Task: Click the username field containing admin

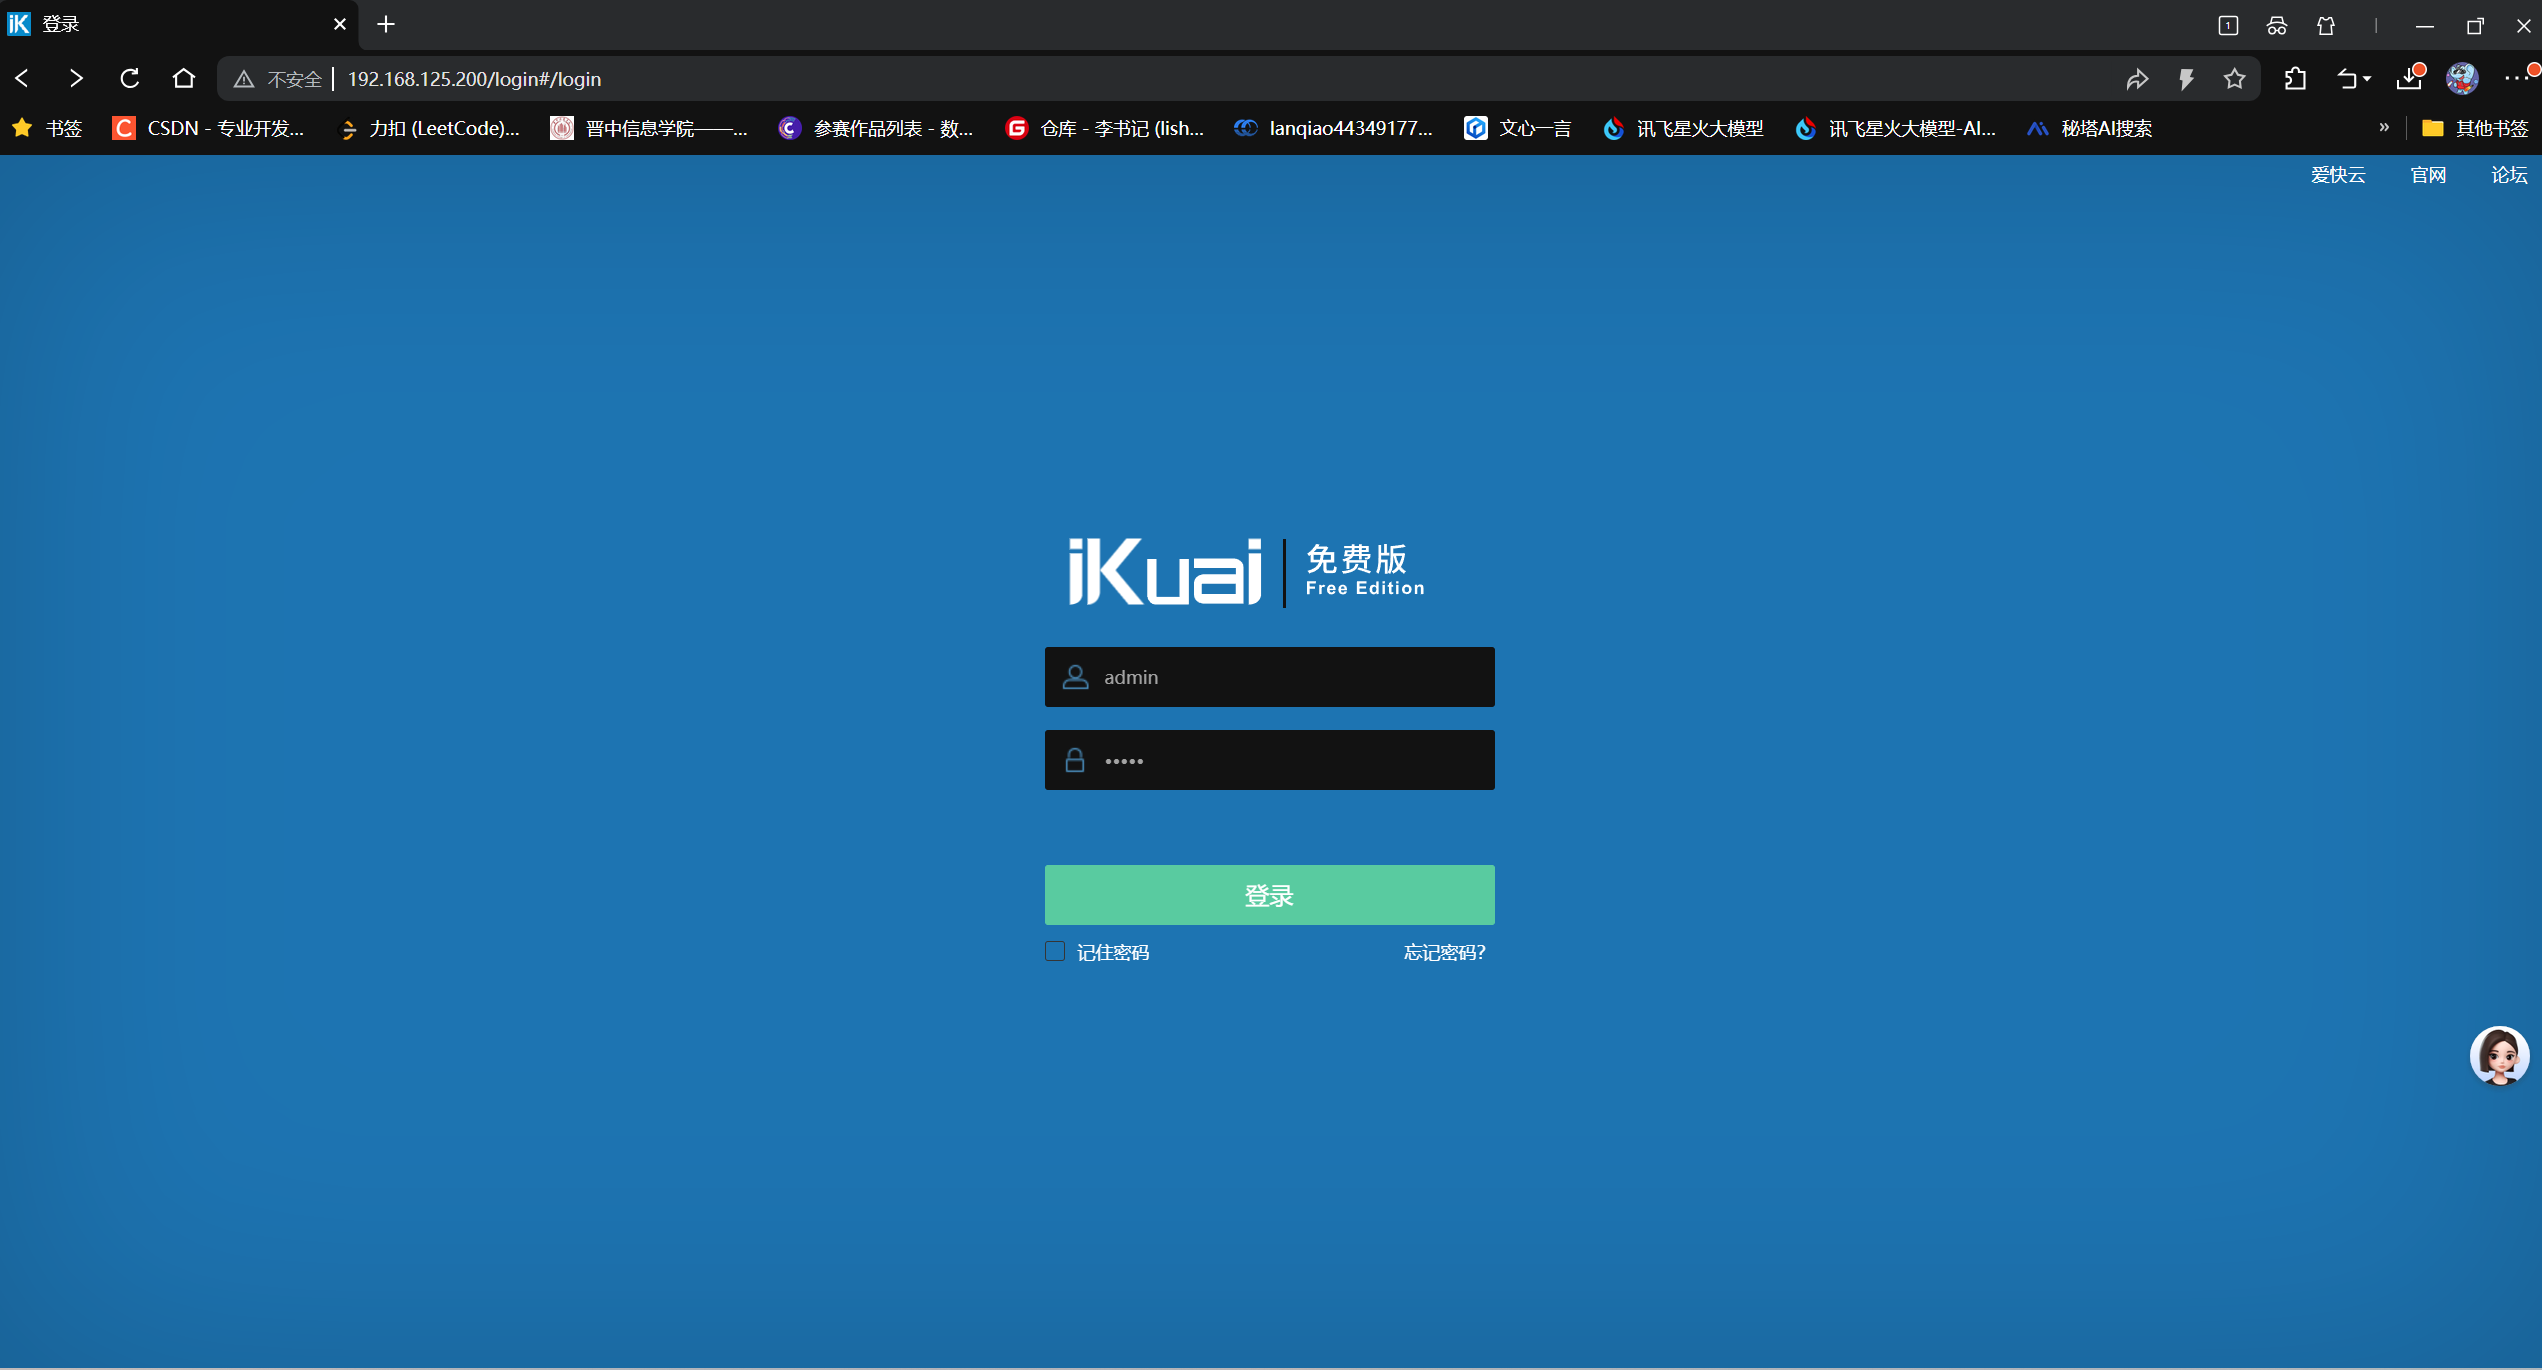Action: coord(1269,677)
